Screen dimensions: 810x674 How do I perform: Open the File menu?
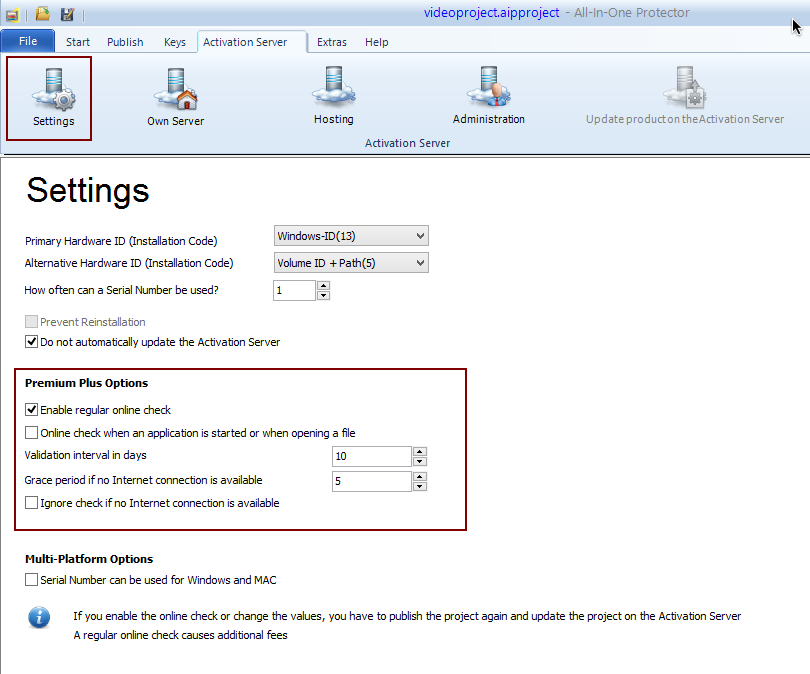[x=28, y=41]
